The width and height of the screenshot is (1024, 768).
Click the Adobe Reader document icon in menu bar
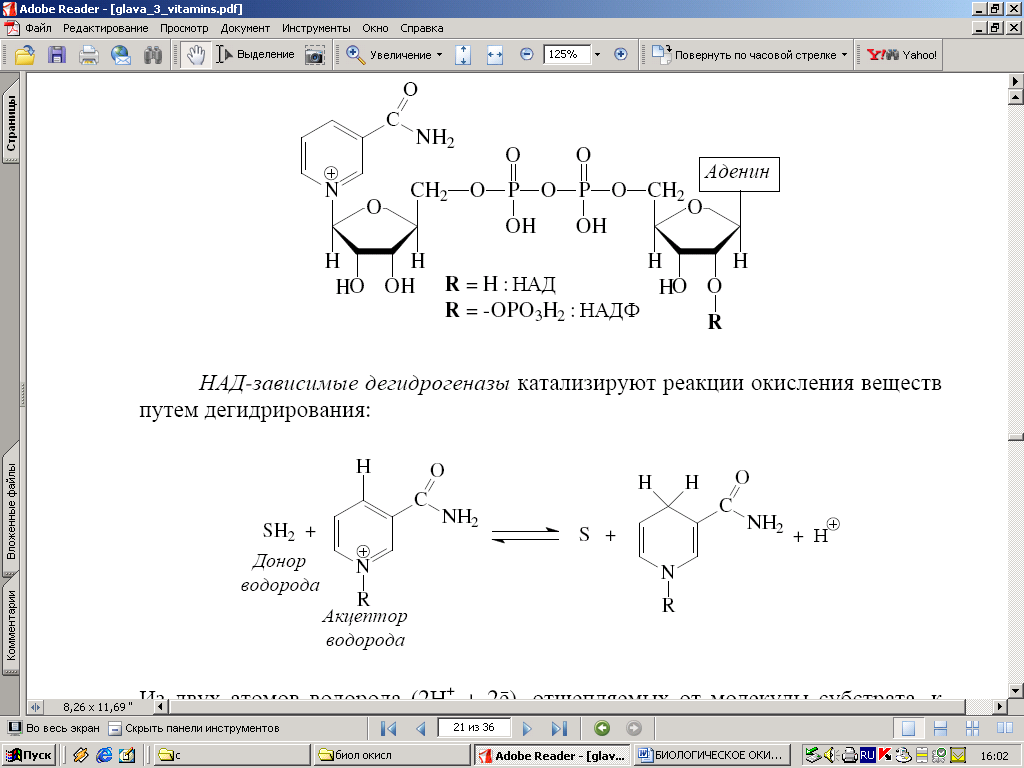(12, 28)
